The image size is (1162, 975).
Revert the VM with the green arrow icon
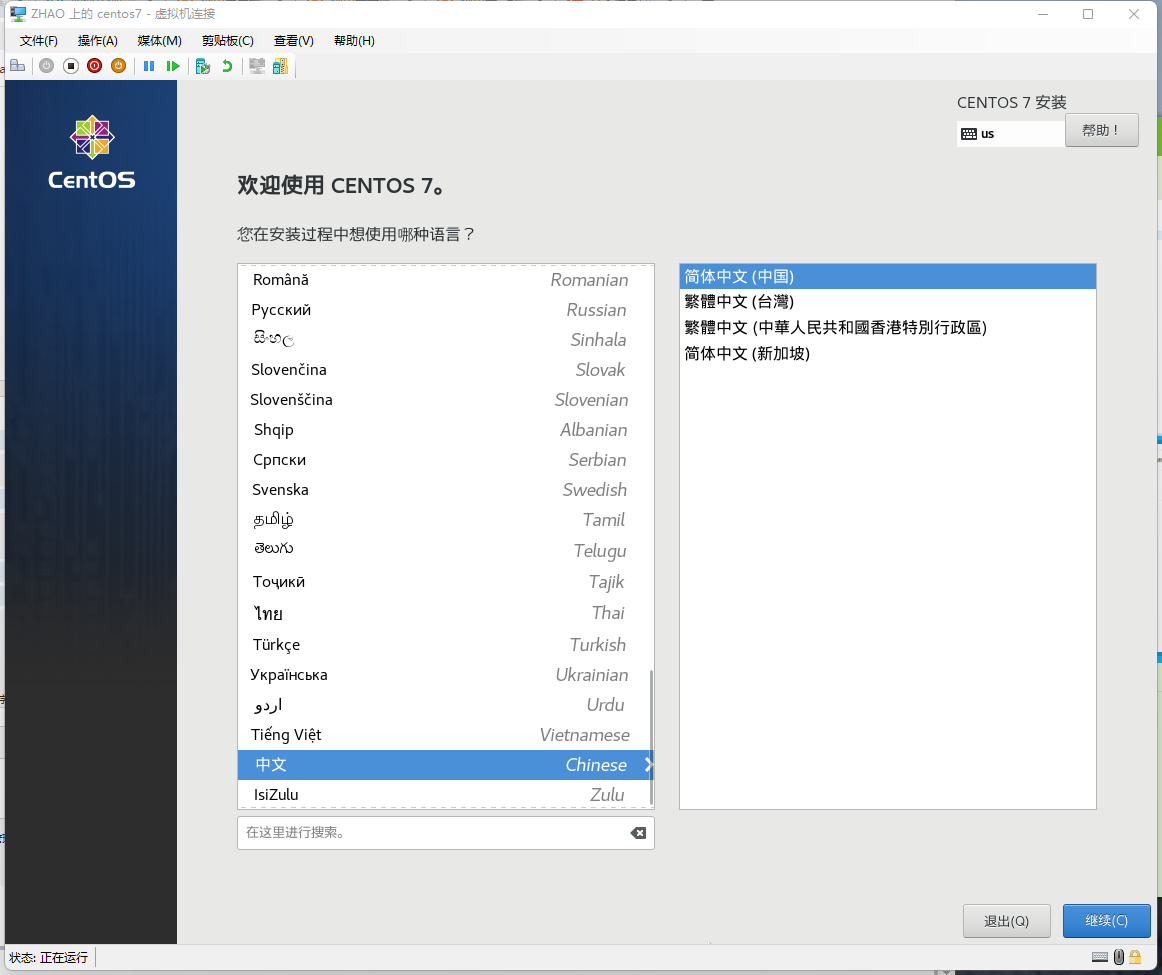click(227, 66)
